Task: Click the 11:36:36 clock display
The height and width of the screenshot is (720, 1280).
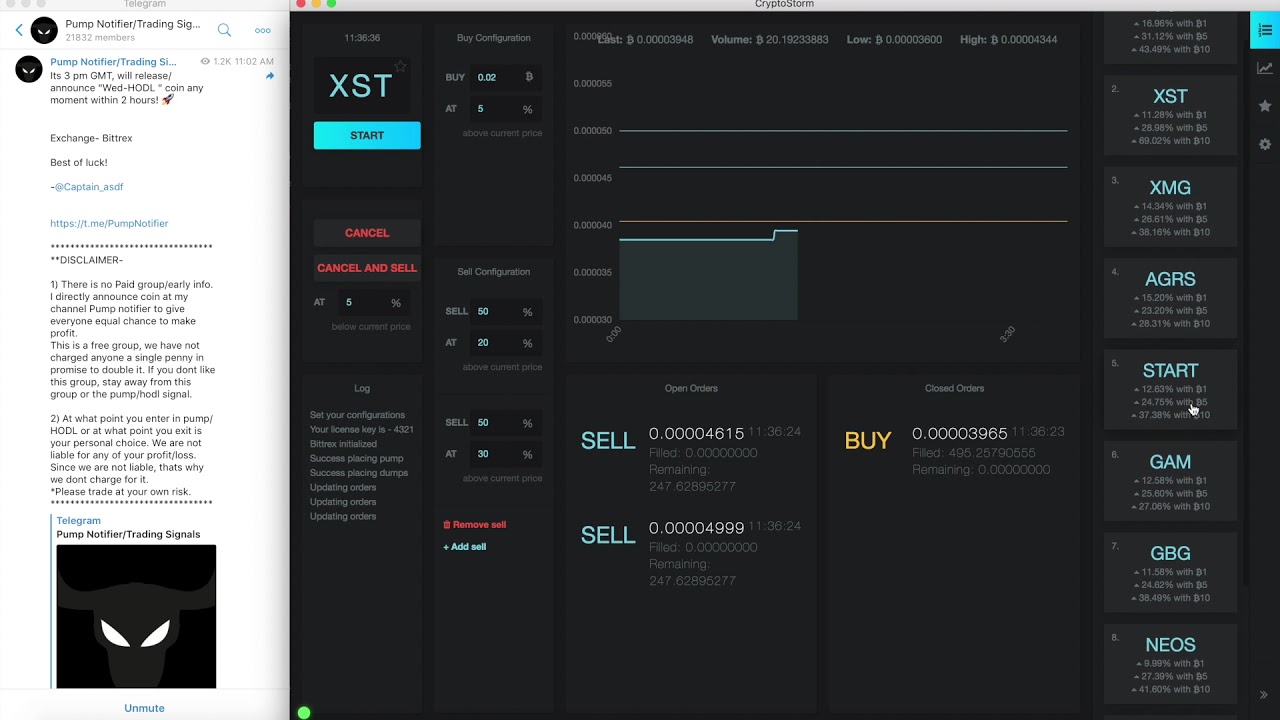Action: click(362, 38)
